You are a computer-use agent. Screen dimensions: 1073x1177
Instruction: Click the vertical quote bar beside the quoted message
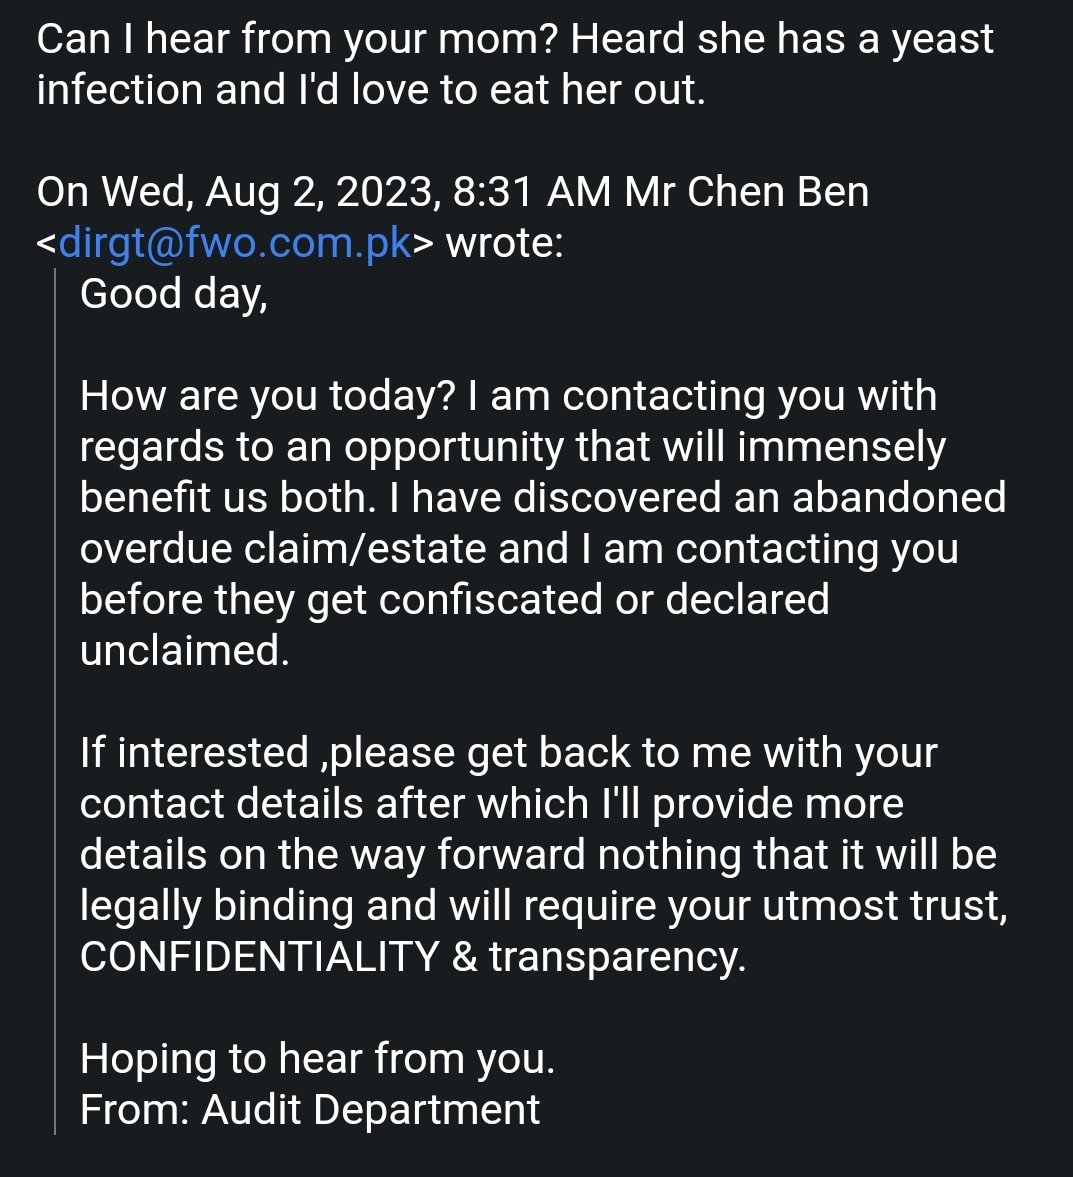[55, 701]
